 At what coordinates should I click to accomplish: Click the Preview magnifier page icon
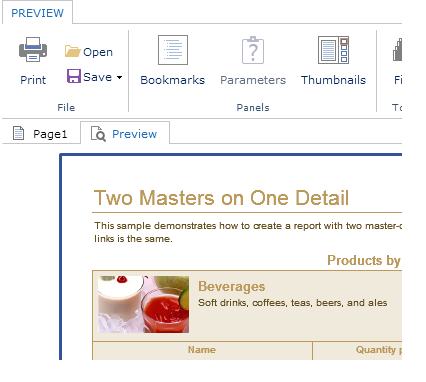click(98, 134)
